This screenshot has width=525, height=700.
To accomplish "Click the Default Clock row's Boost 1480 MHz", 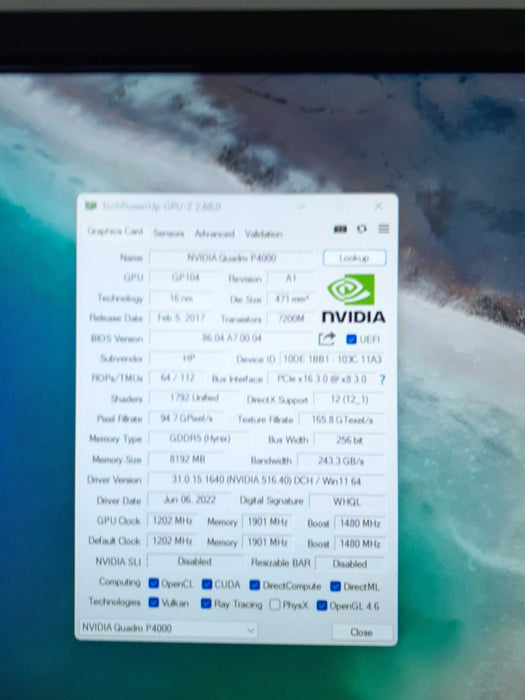I will coord(360,544).
